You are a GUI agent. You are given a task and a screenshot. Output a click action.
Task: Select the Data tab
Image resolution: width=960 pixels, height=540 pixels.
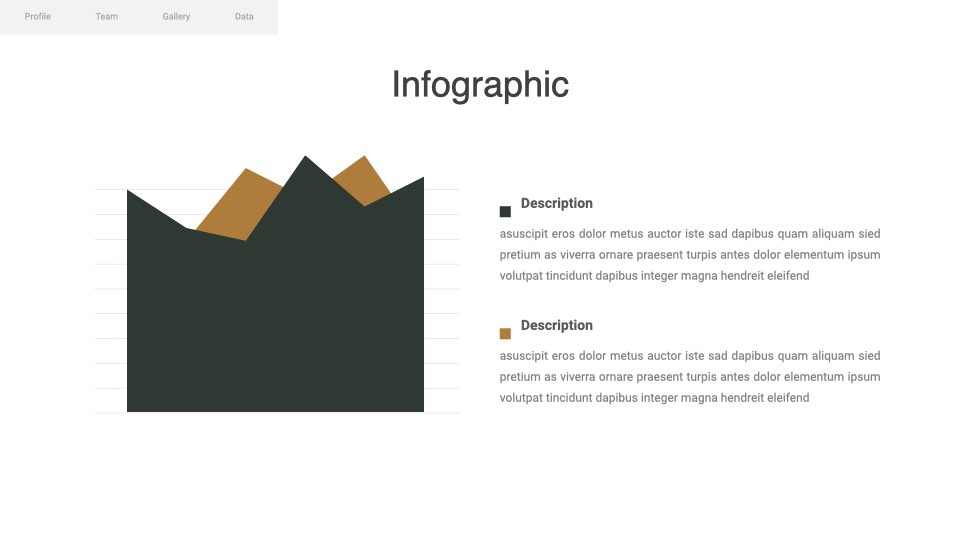click(244, 17)
